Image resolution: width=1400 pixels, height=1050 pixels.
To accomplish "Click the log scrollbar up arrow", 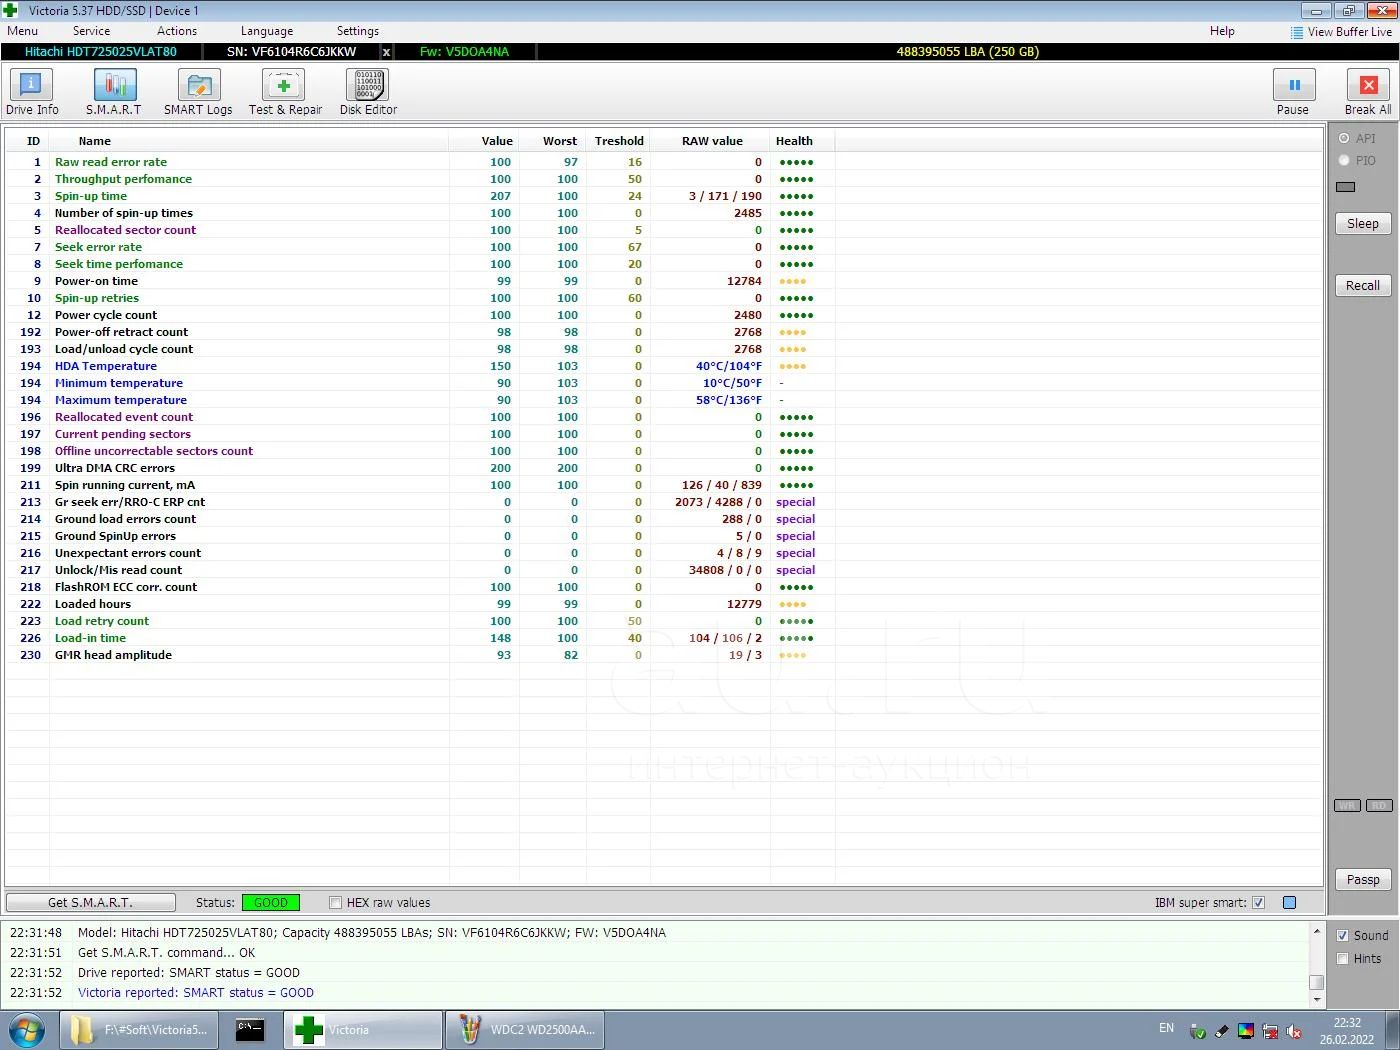I will coord(1316,931).
